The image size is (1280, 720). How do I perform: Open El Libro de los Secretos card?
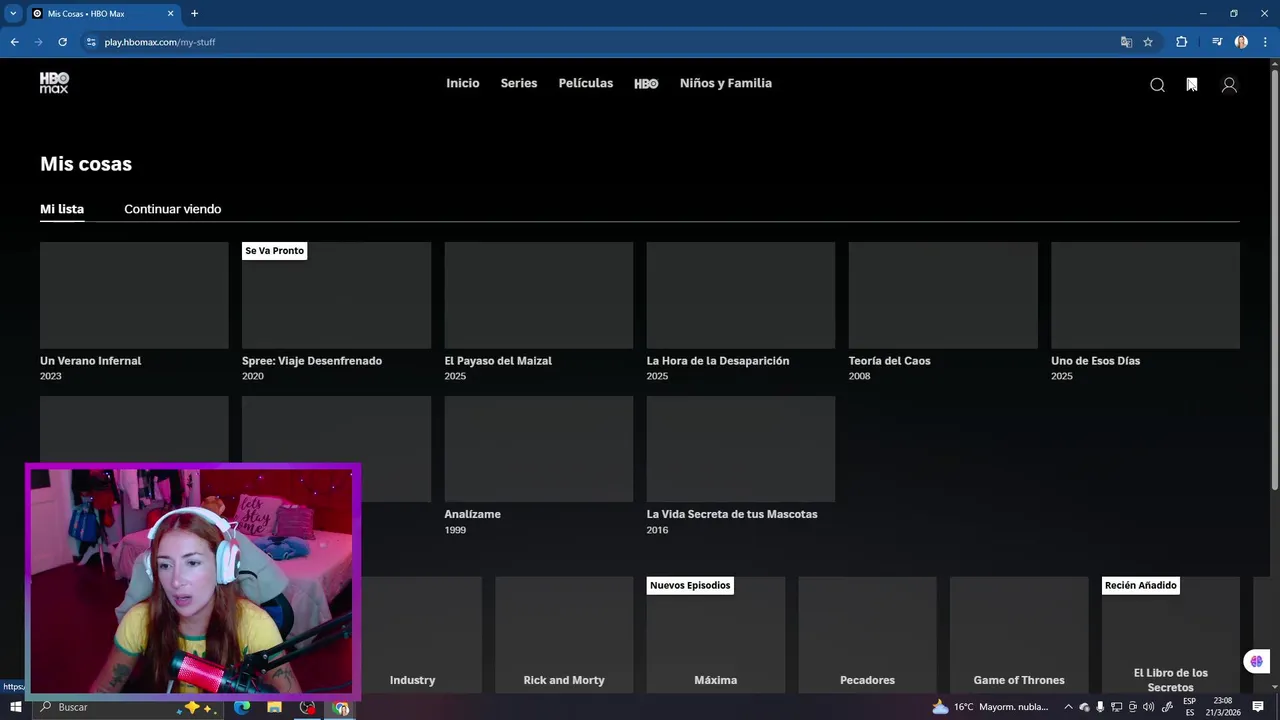(1171, 635)
